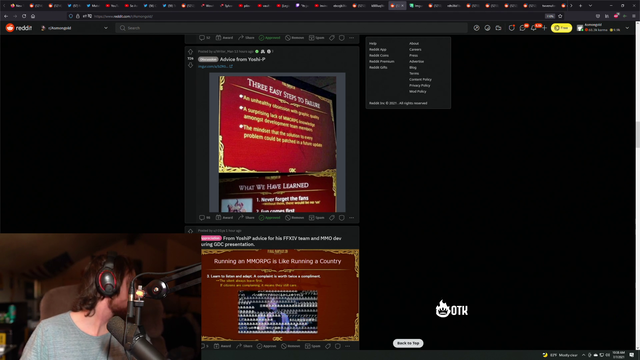Image resolution: width=640 pixels, height=360 pixels.
Task: Focus the Reddit search box
Action: tap(291, 28)
